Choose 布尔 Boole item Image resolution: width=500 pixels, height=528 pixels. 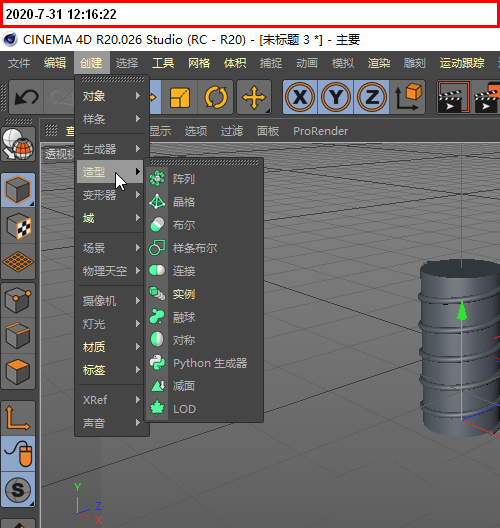coord(204,225)
